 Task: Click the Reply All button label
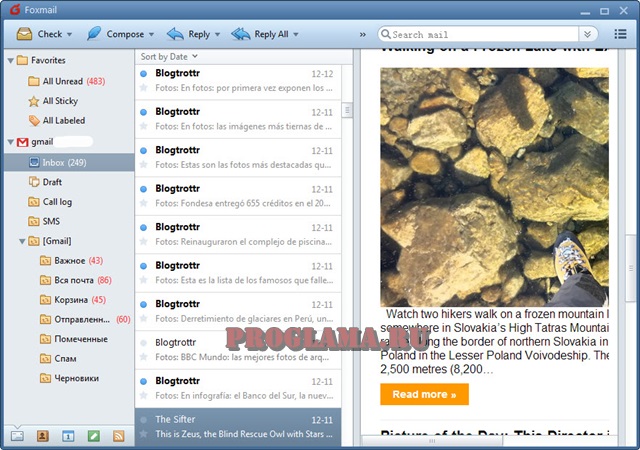pos(271,34)
